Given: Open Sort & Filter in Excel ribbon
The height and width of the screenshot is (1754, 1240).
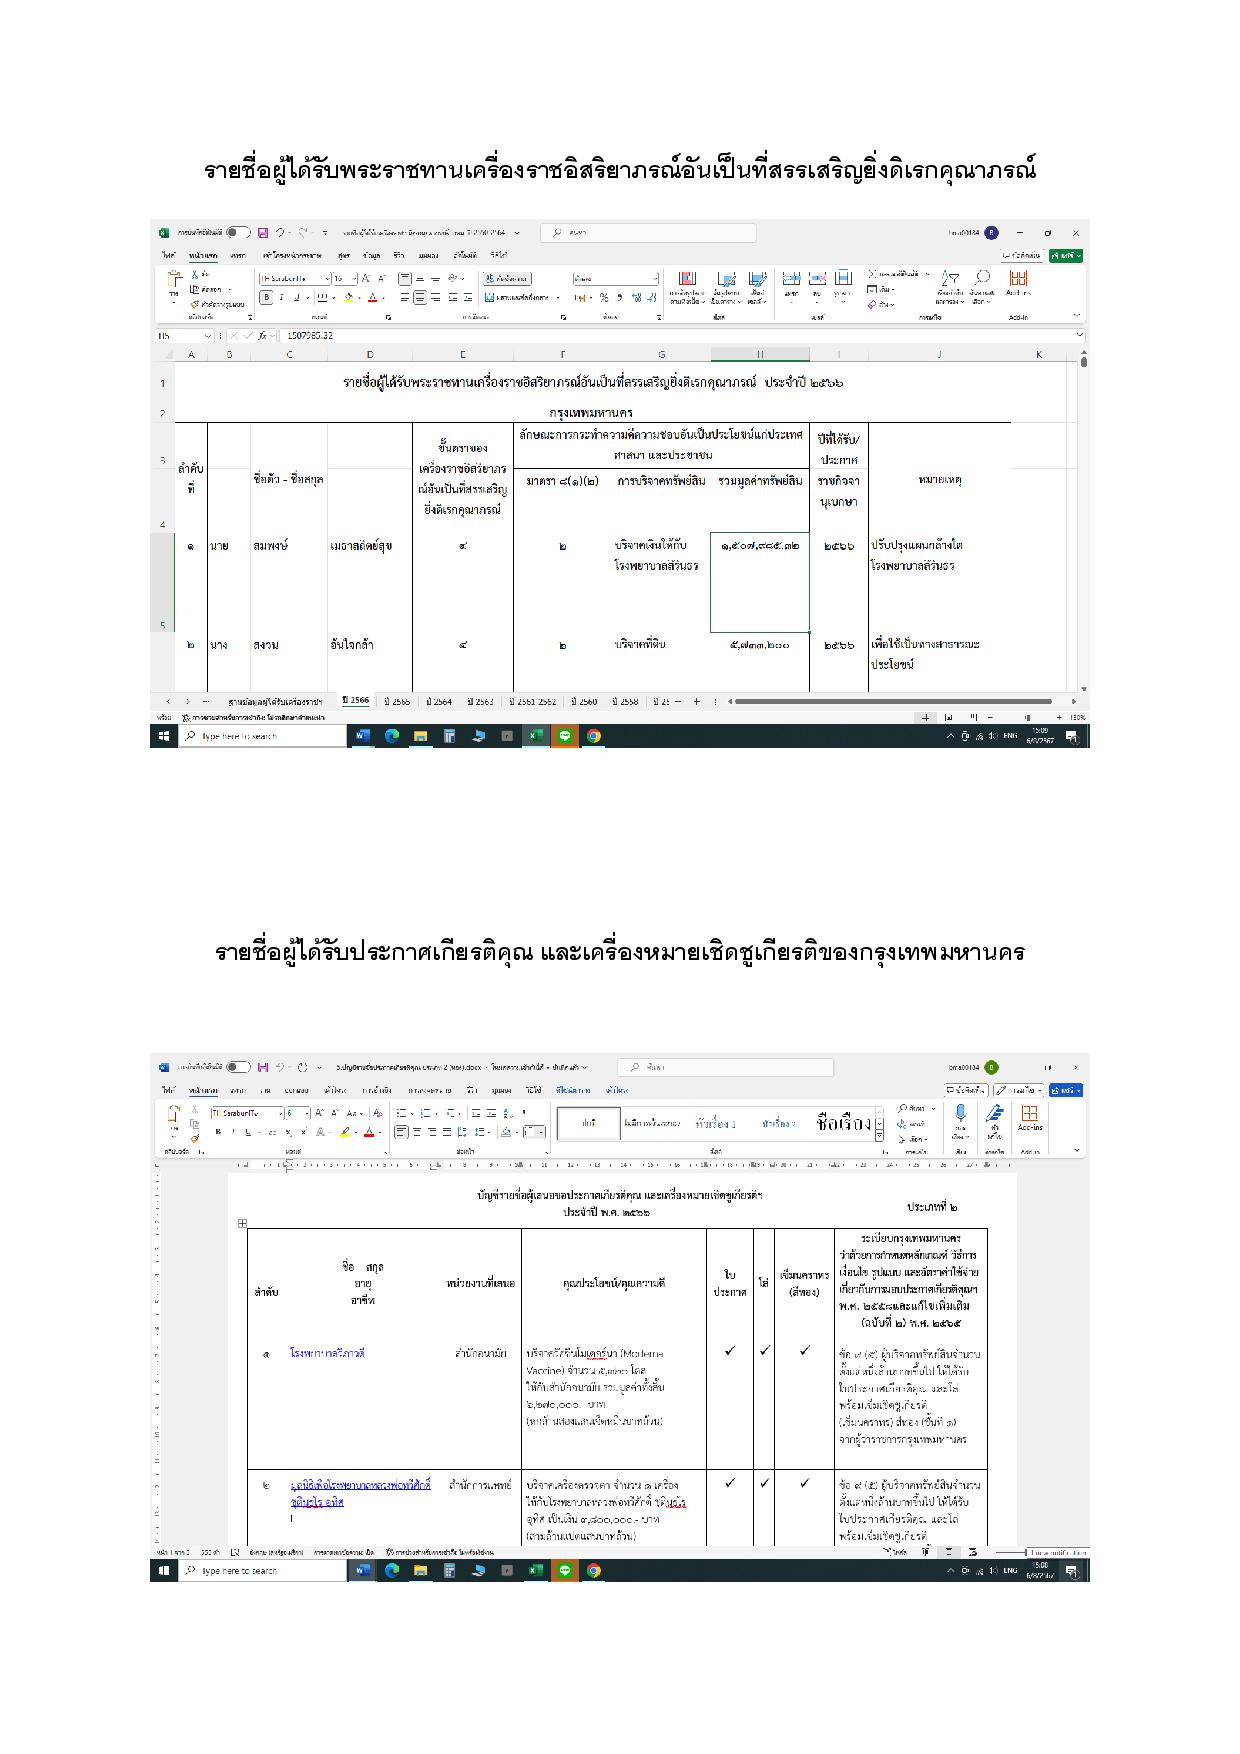Looking at the screenshot, I should coord(950,279).
